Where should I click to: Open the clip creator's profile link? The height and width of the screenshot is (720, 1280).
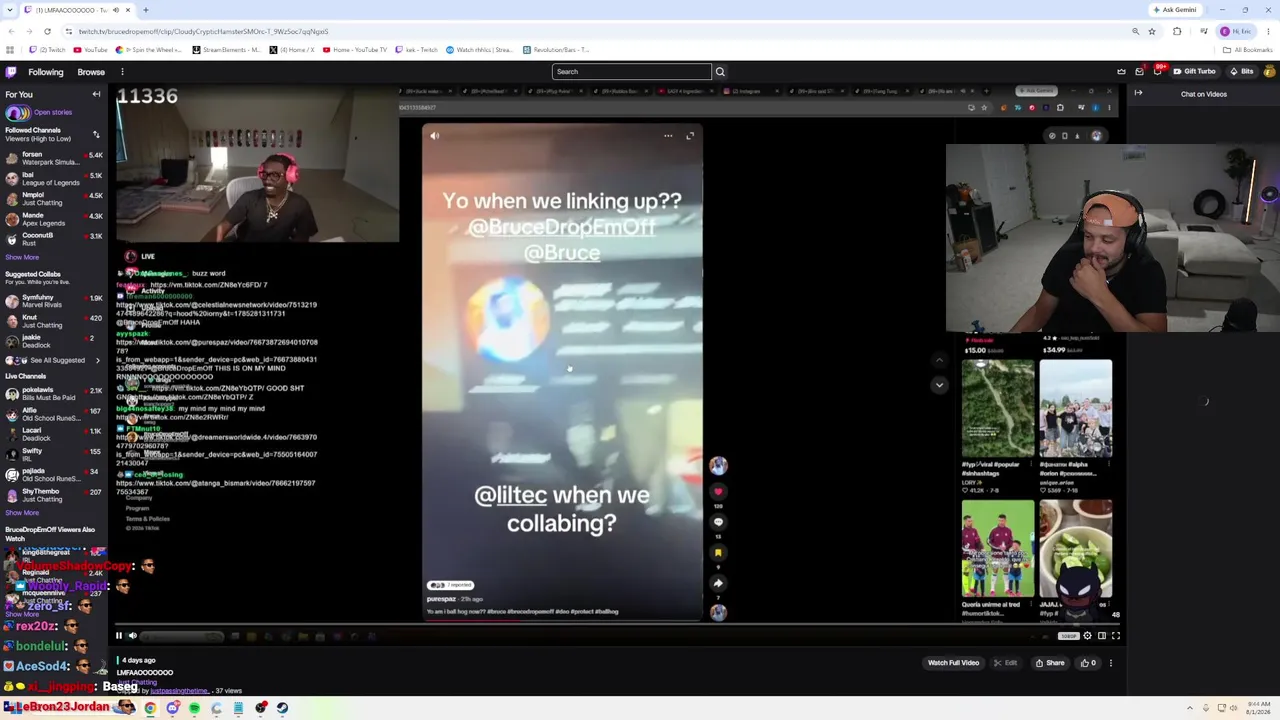181,691
